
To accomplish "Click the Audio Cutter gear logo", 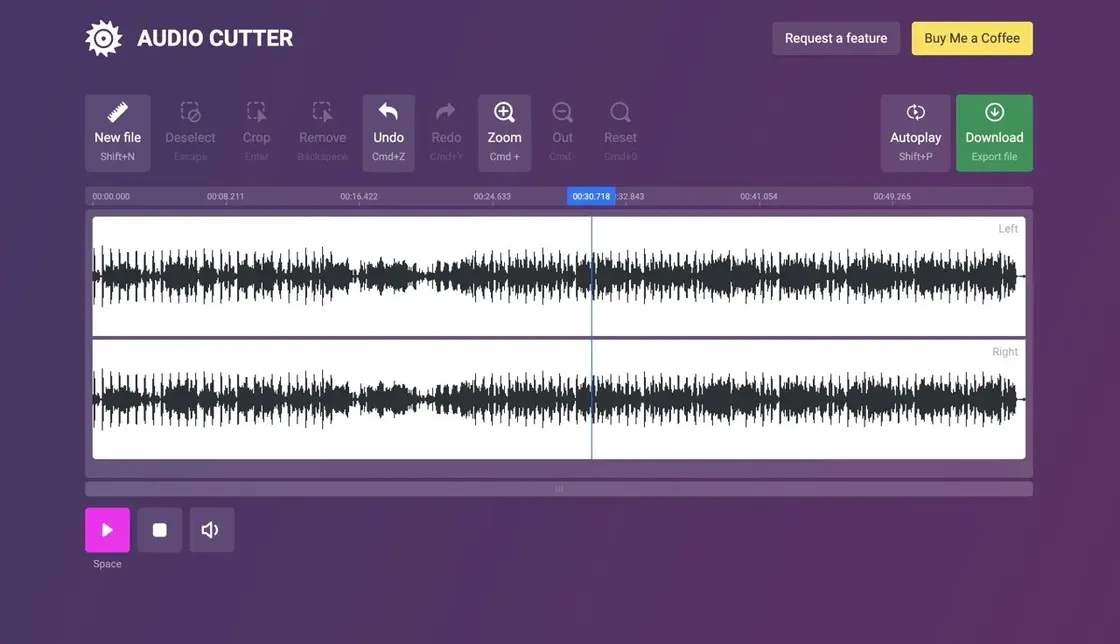I will [104, 38].
